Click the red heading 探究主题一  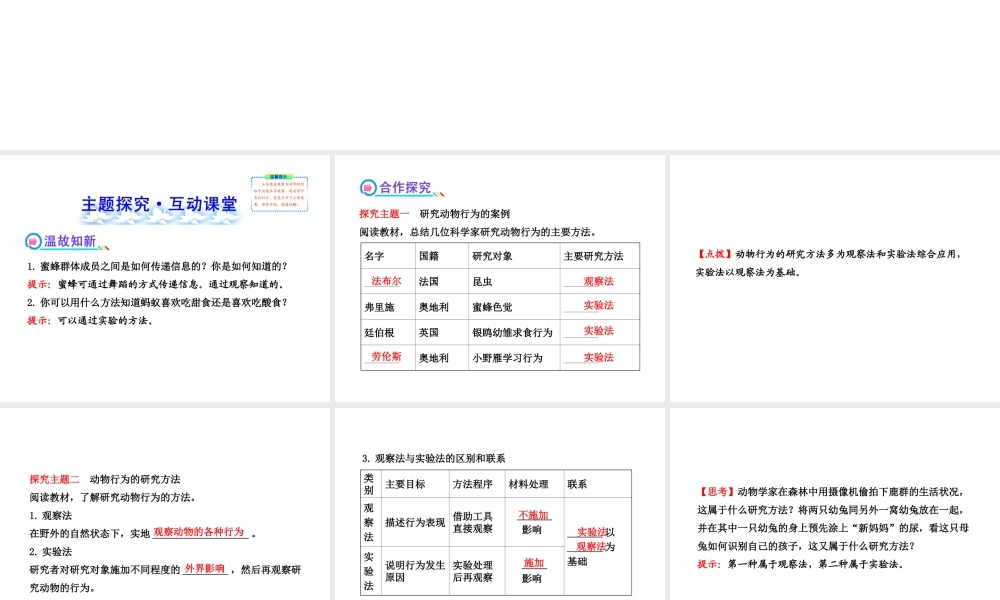384,214
